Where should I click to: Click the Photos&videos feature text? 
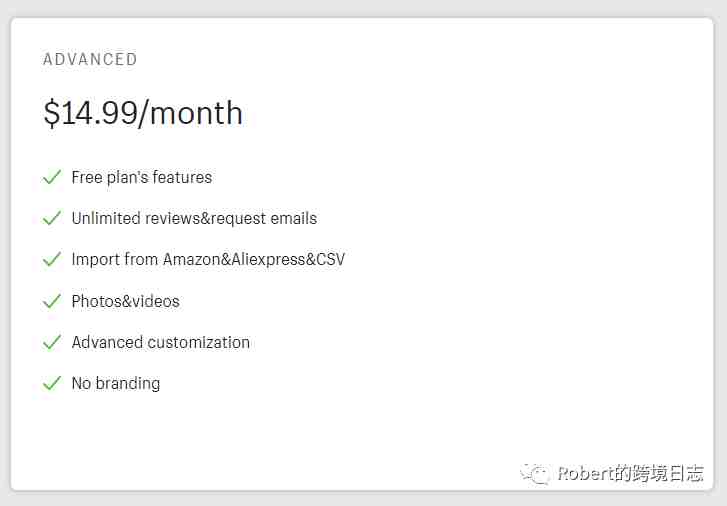pos(126,301)
